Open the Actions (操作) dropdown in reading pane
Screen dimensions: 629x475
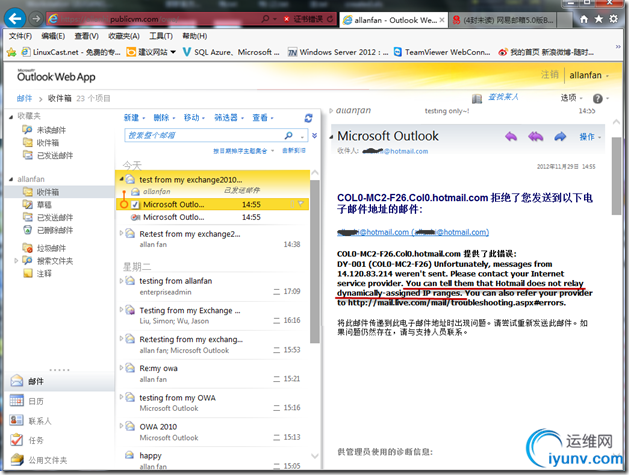point(590,137)
